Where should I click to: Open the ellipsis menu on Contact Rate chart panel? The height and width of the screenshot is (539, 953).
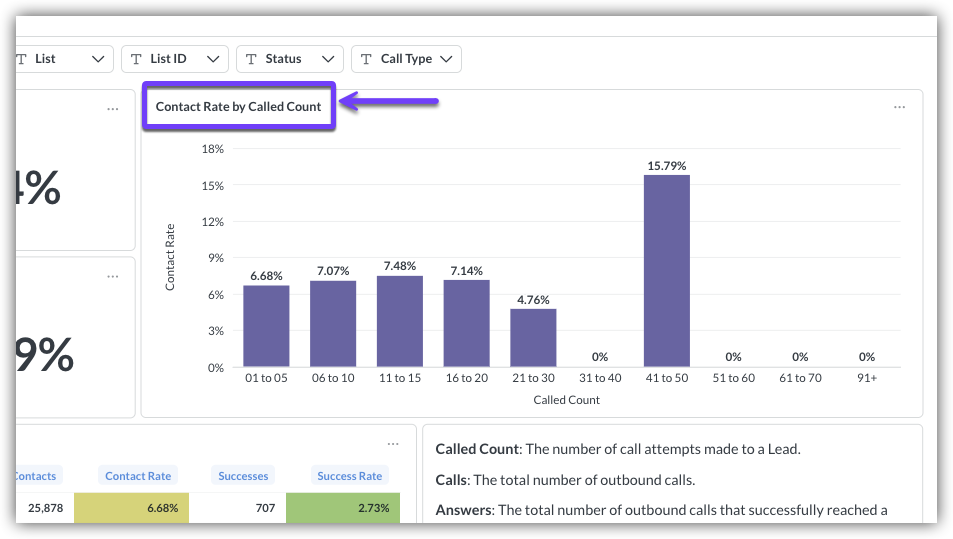tap(899, 108)
